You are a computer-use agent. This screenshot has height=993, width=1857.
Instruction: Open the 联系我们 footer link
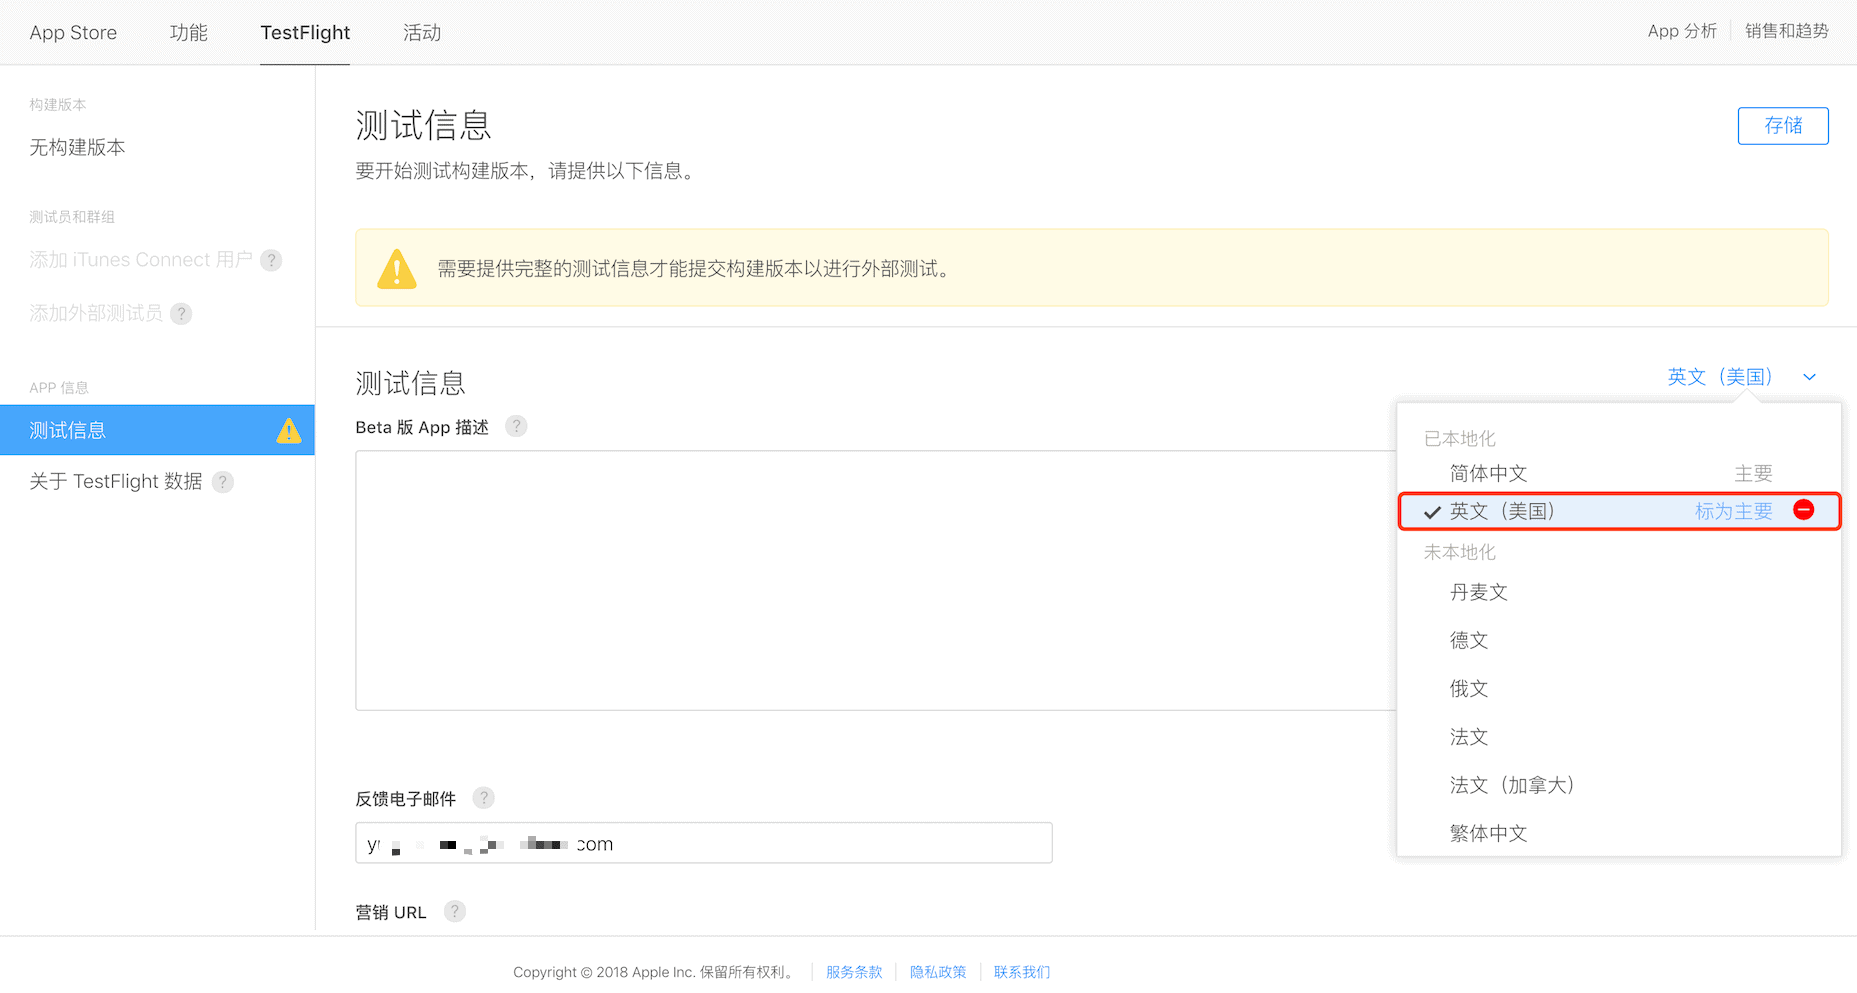[1022, 972]
